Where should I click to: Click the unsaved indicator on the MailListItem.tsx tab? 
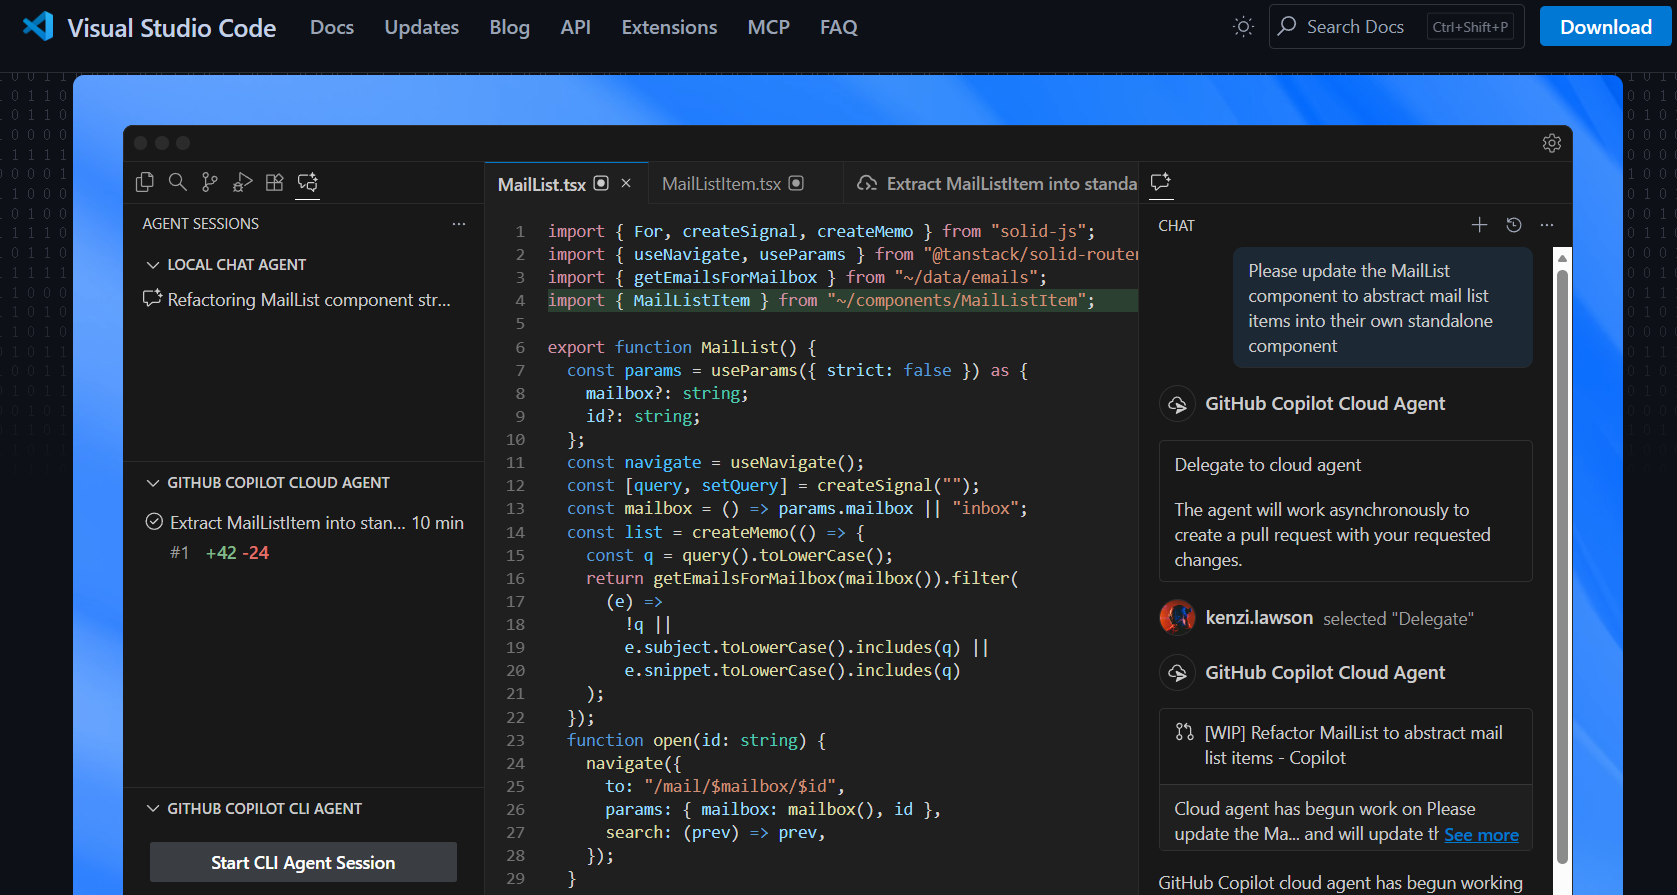(x=796, y=183)
